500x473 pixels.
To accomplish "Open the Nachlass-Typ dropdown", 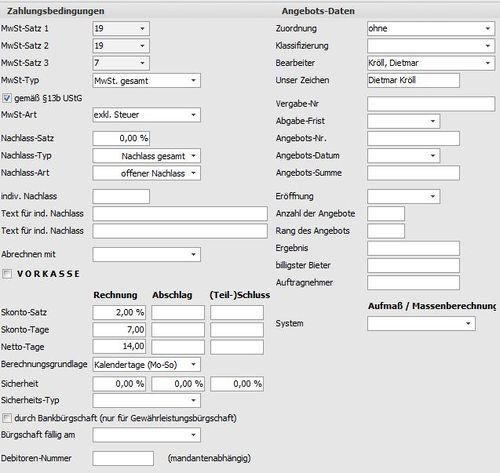I will pyautogui.click(x=147, y=156).
